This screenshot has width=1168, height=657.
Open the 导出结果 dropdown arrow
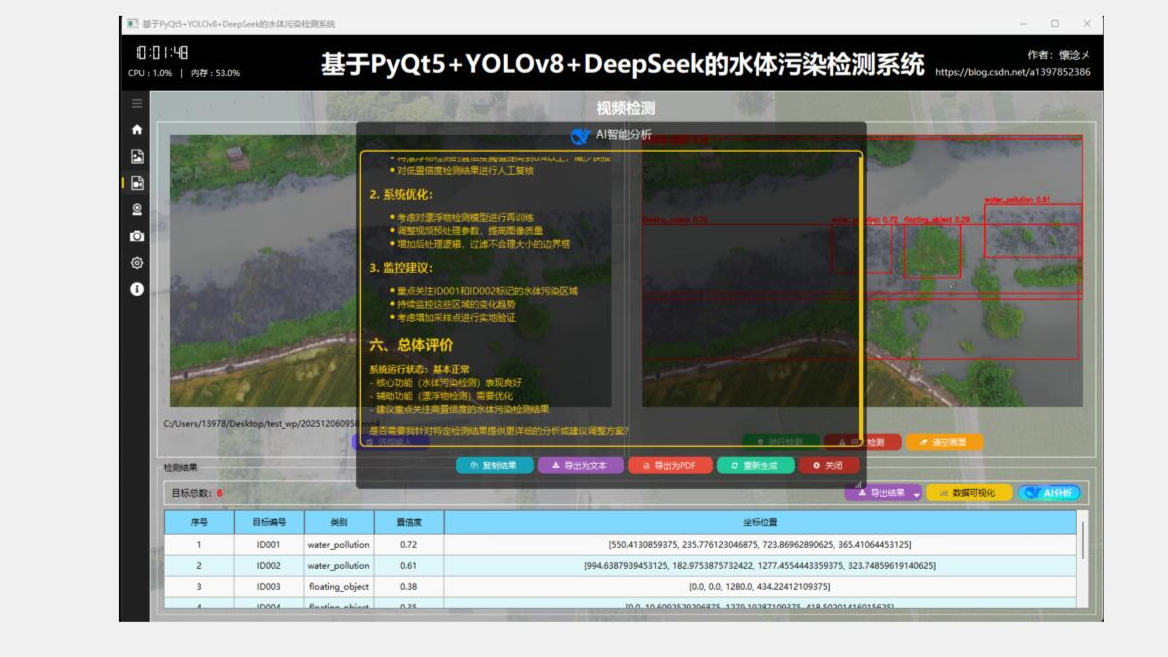916,494
